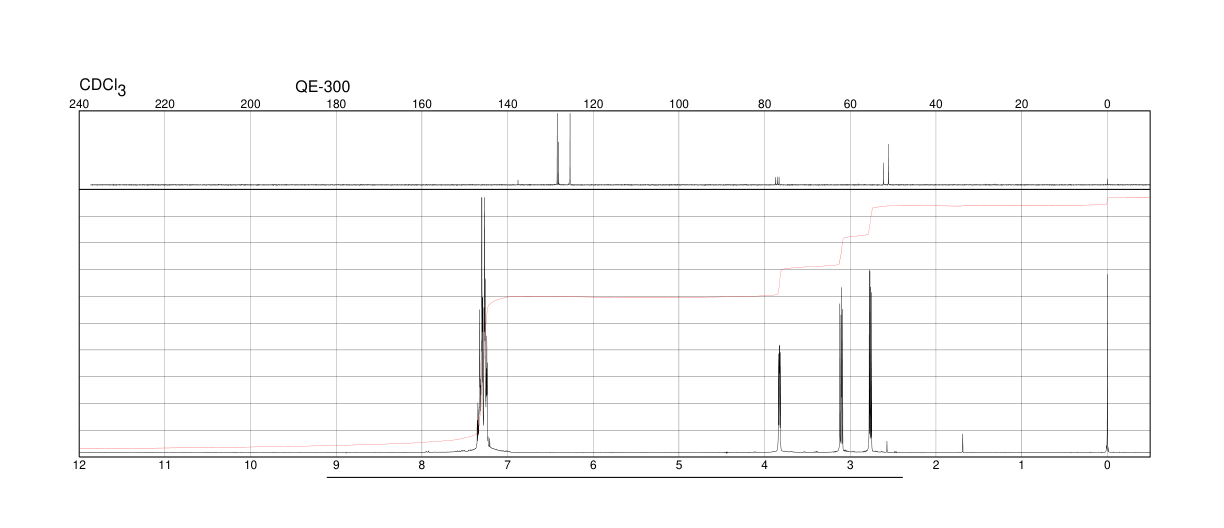Click the 9 ppm label on bottom axis

(x=336, y=466)
